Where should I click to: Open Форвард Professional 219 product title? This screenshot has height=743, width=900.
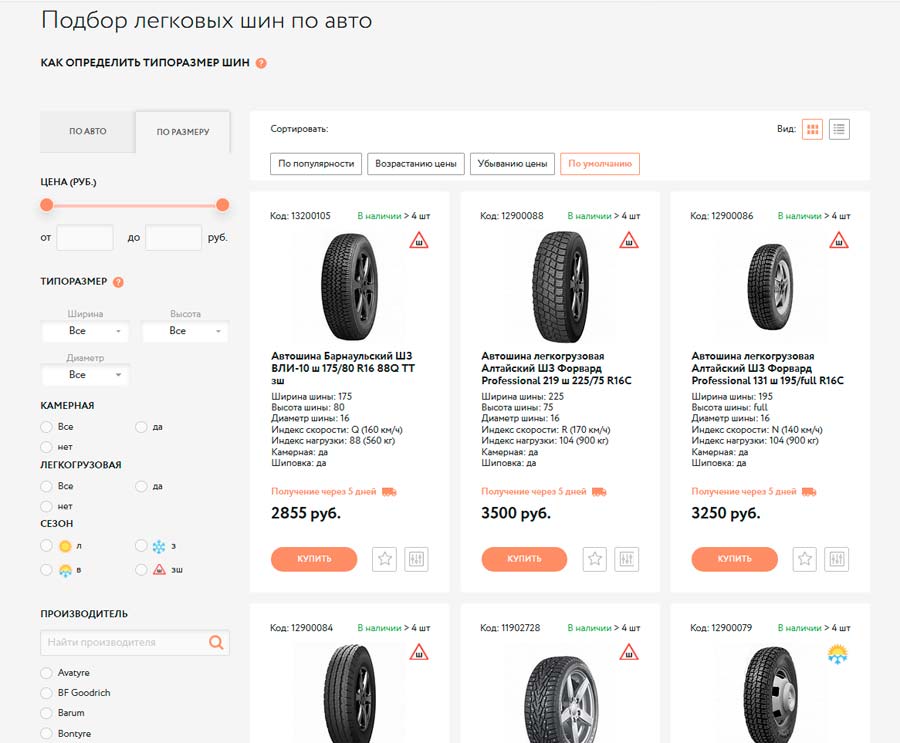[556, 368]
